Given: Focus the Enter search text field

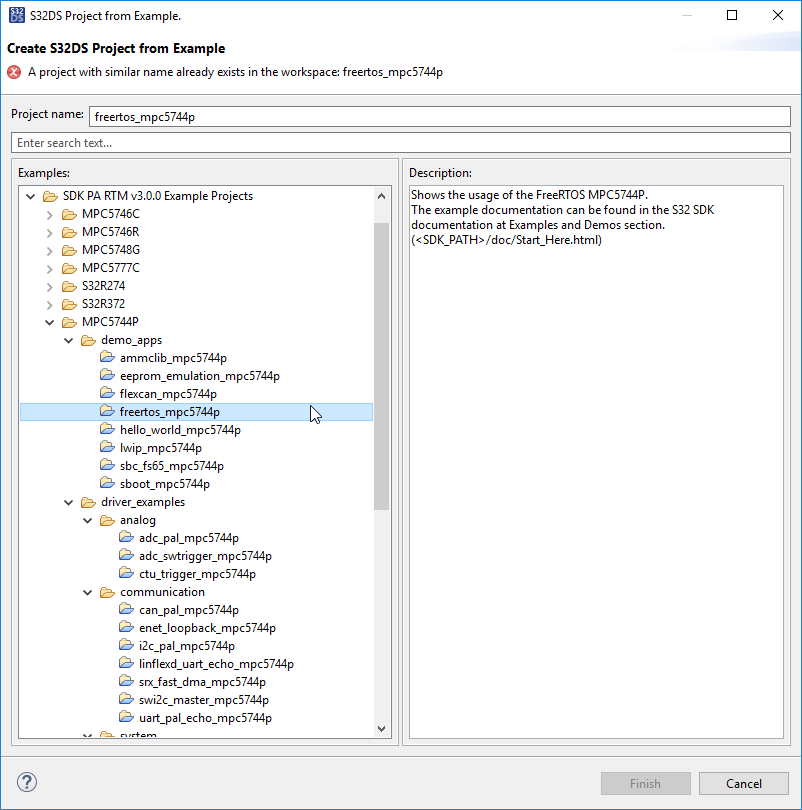Looking at the screenshot, I should click(x=401, y=143).
